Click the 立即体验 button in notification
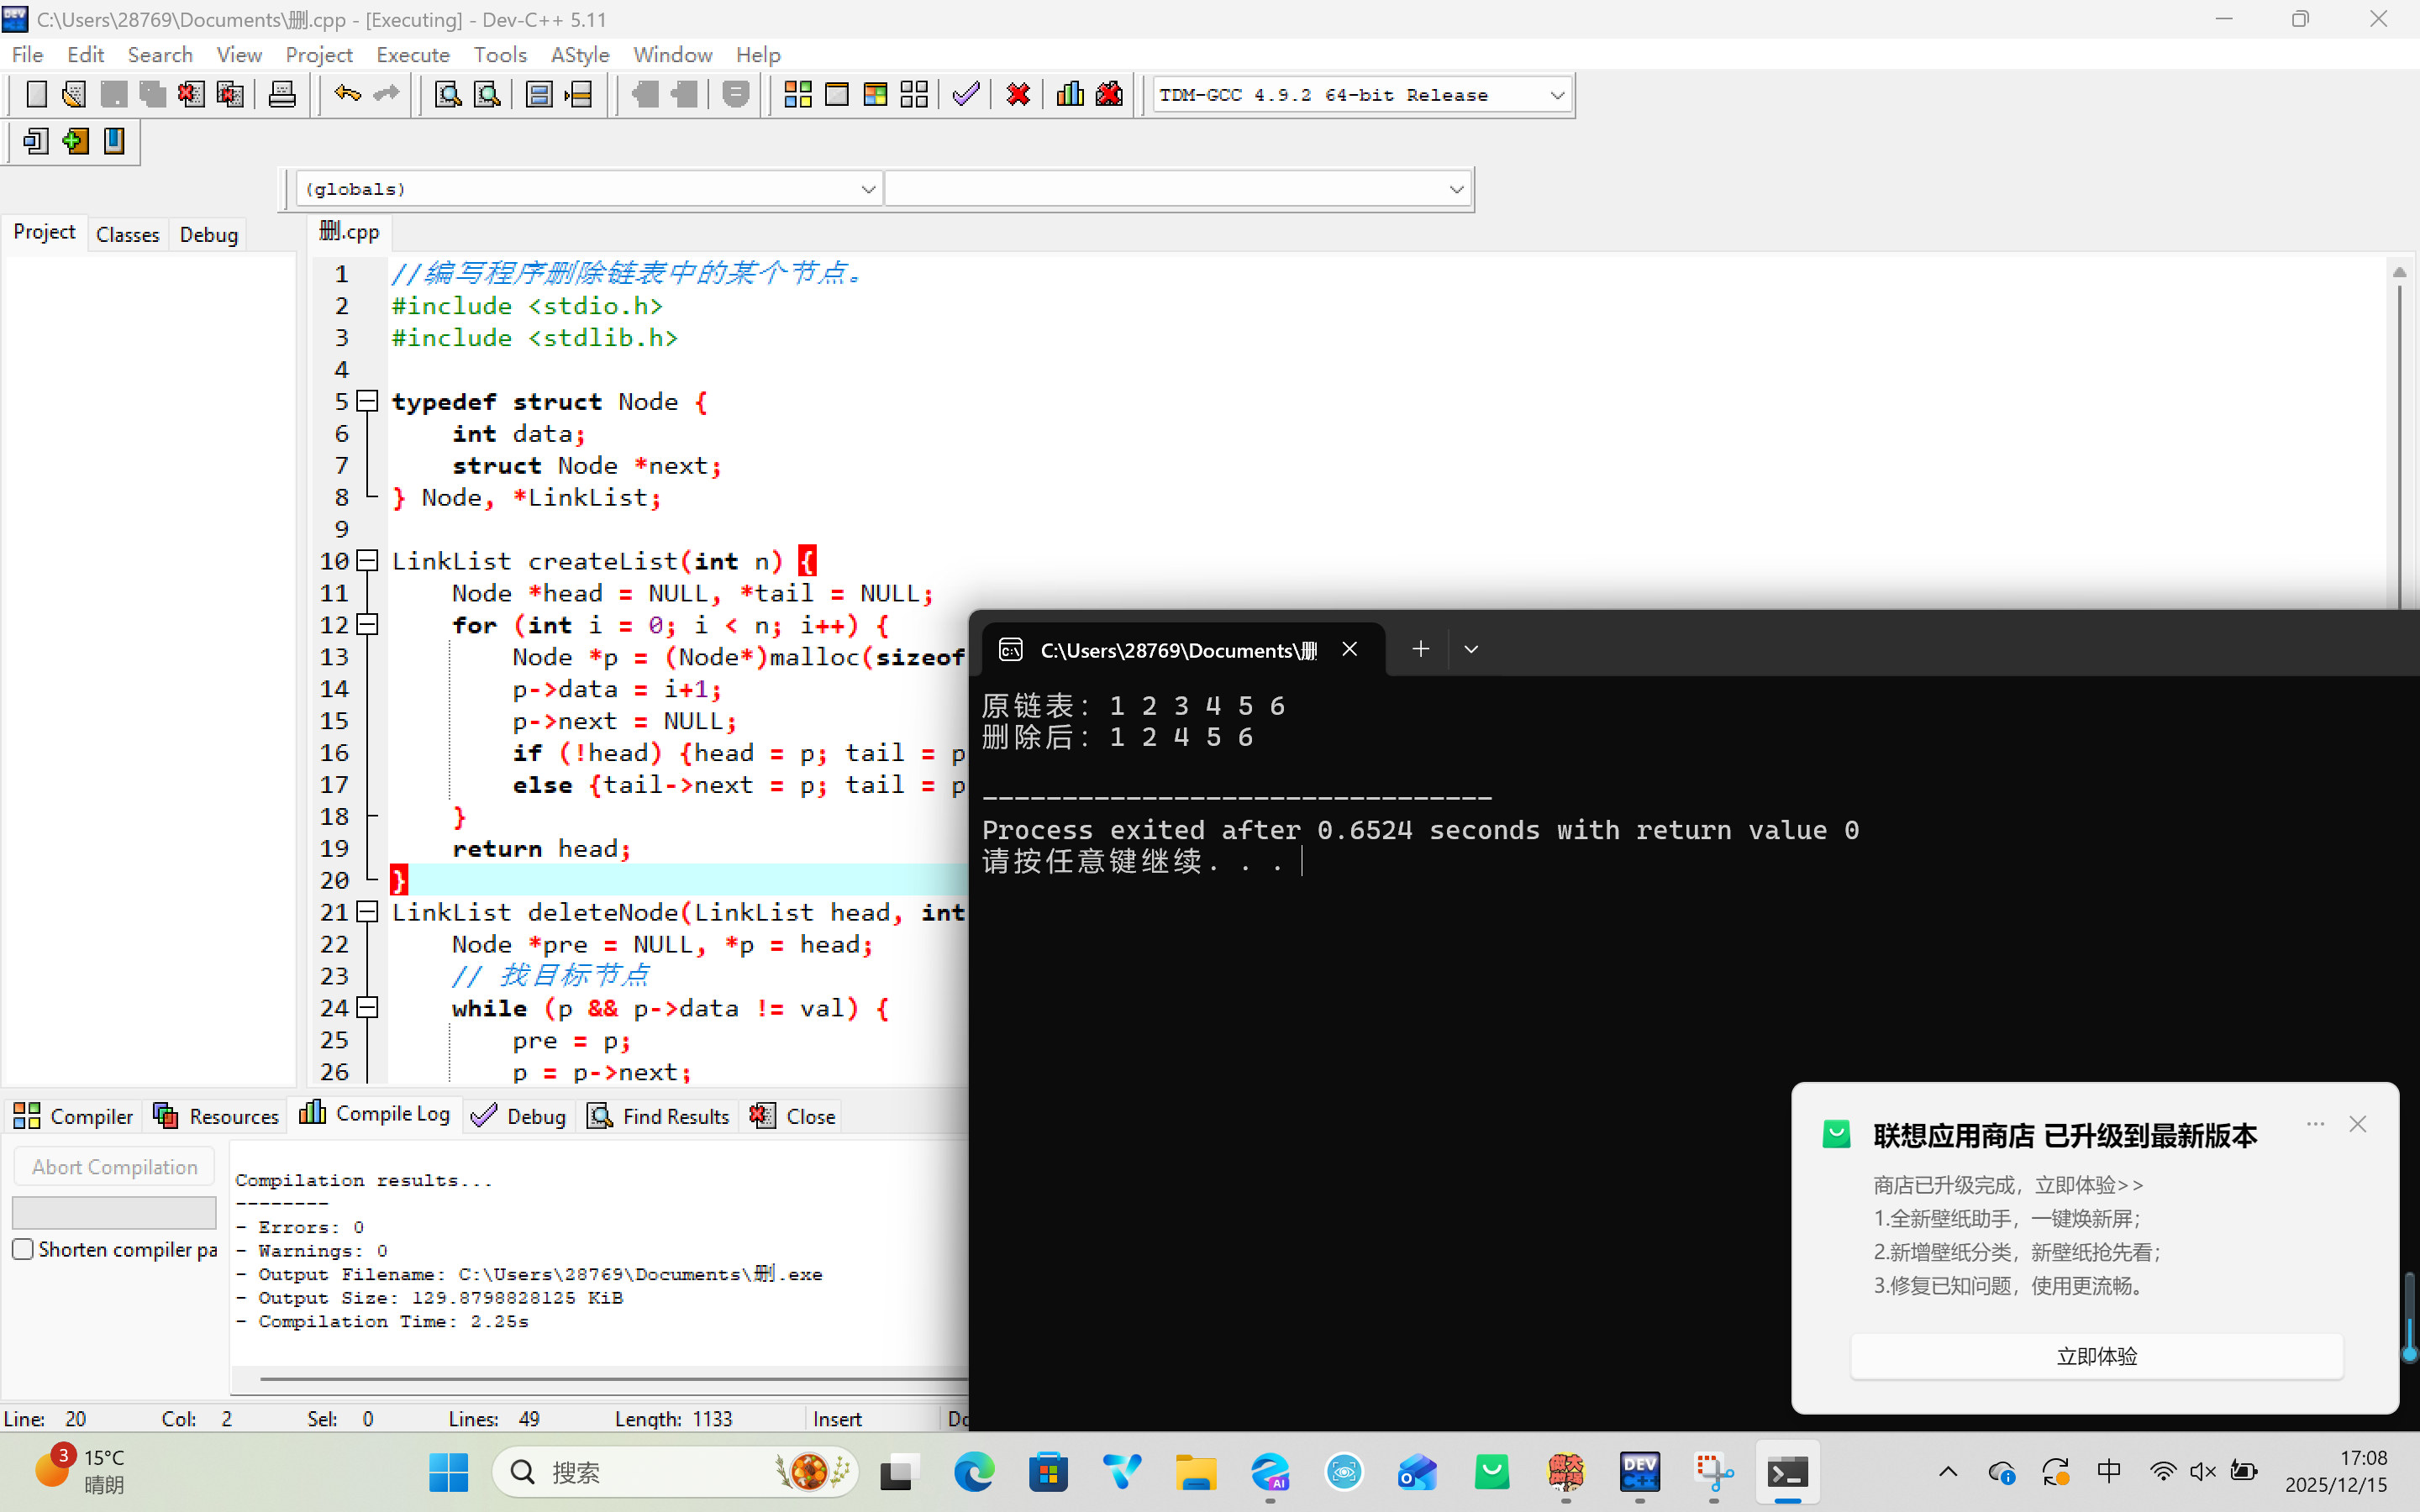Screen dimensions: 2420x1512 pos(2096,1356)
